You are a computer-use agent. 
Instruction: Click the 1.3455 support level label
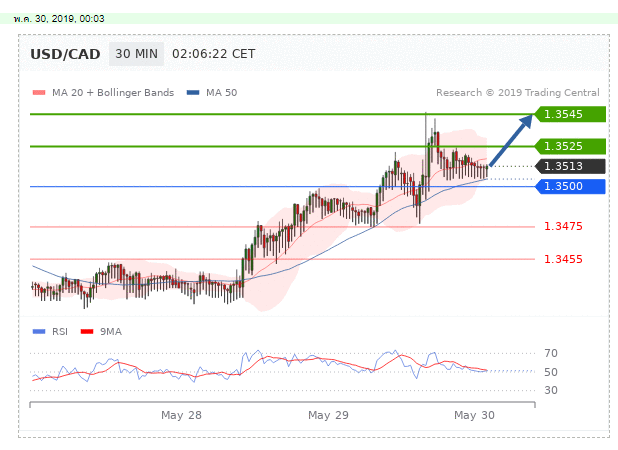coord(563,259)
